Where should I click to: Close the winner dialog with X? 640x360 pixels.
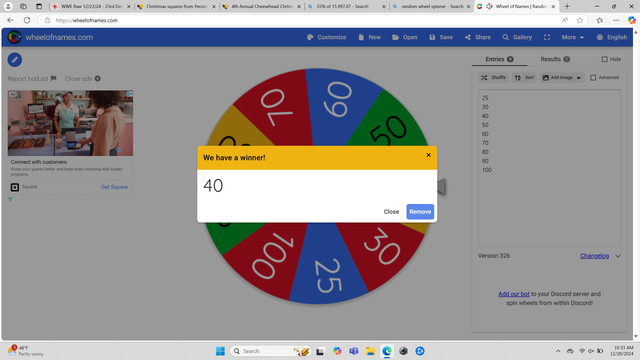coord(428,155)
